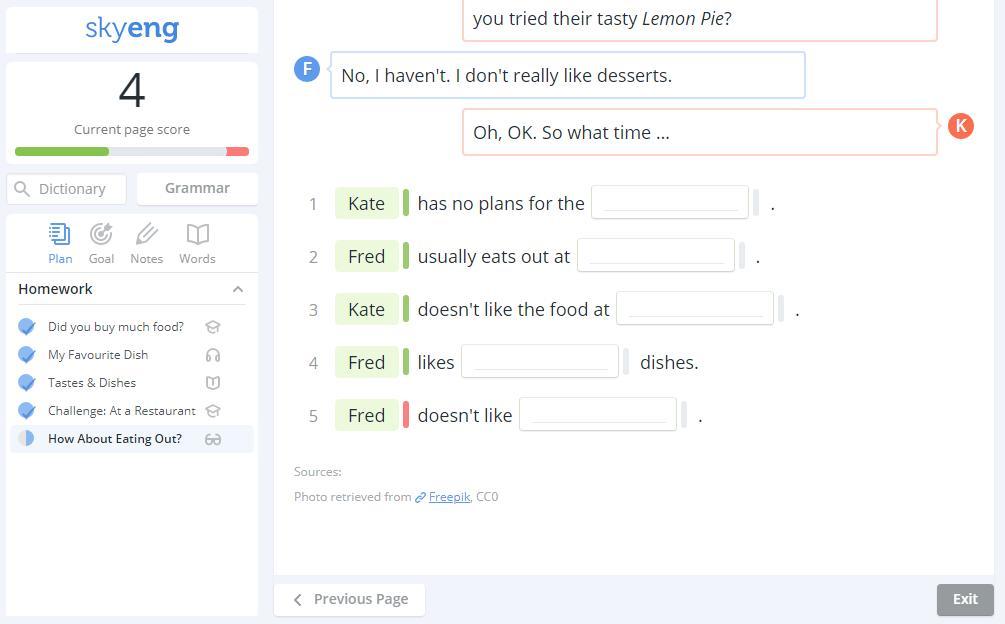Click glasses icon beside How About Eating Out?
1005x624 pixels.
213,439
